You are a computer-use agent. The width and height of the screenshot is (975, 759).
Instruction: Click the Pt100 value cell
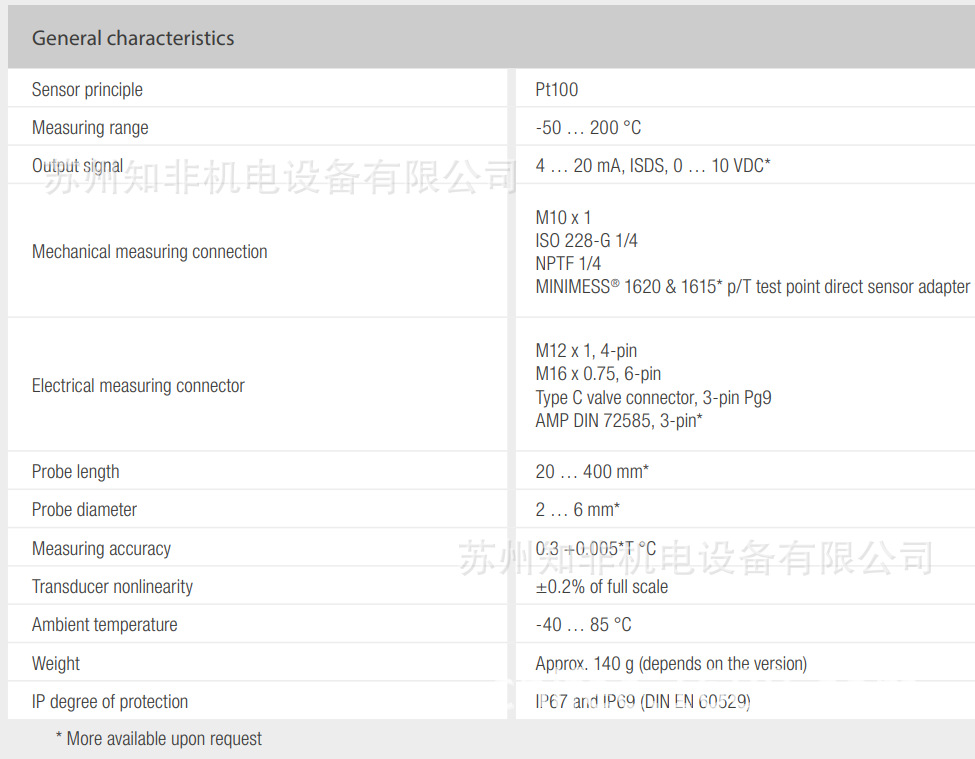[x=557, y=89]
